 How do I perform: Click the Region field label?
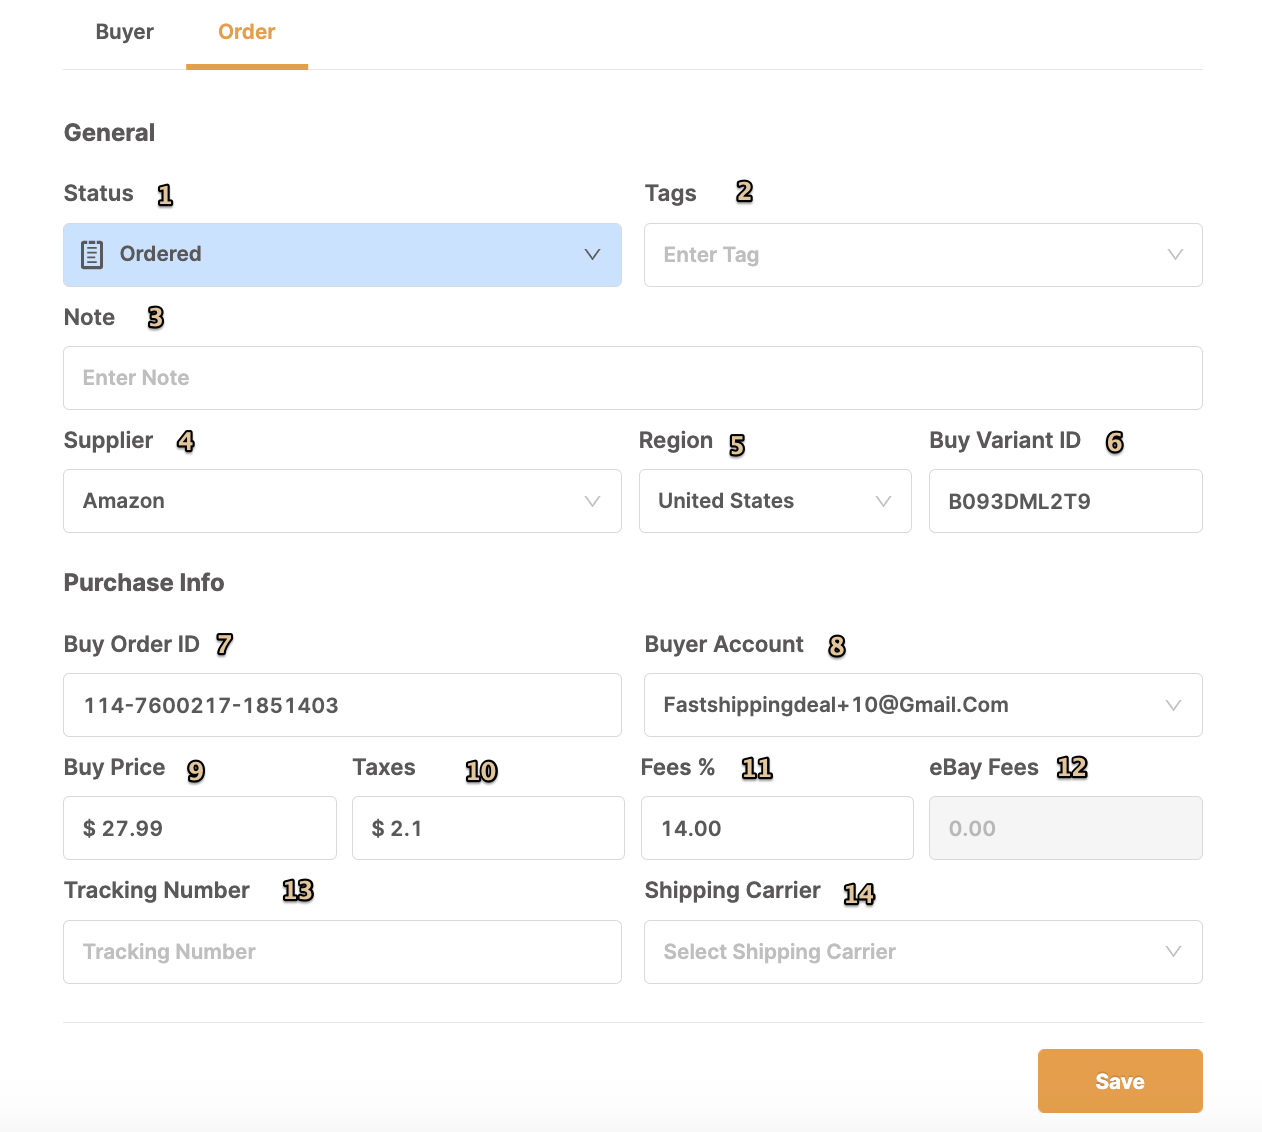click(676, 441)
